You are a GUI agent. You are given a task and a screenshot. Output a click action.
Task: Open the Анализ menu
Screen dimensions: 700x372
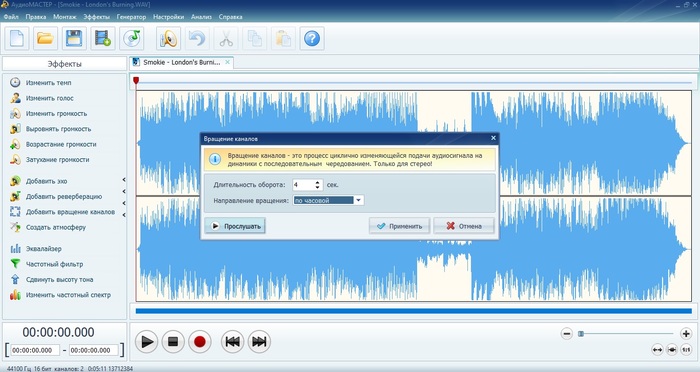(x=201, y=17)
